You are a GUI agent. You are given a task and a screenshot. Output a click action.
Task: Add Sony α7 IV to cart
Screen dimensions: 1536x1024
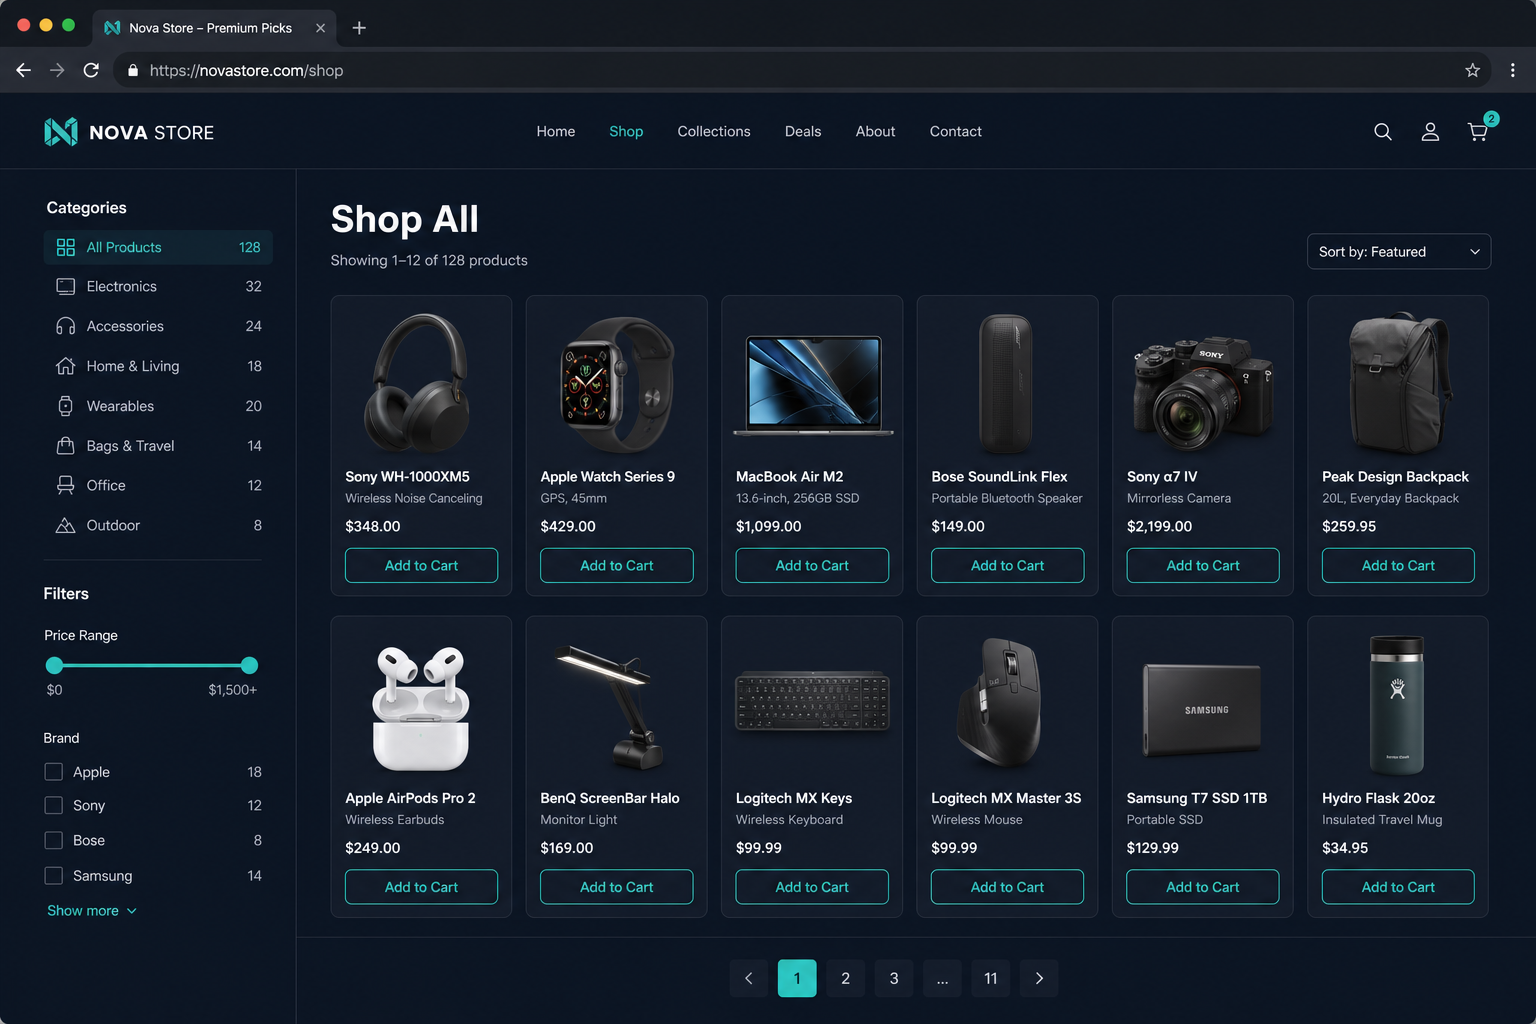(1203, 565)
